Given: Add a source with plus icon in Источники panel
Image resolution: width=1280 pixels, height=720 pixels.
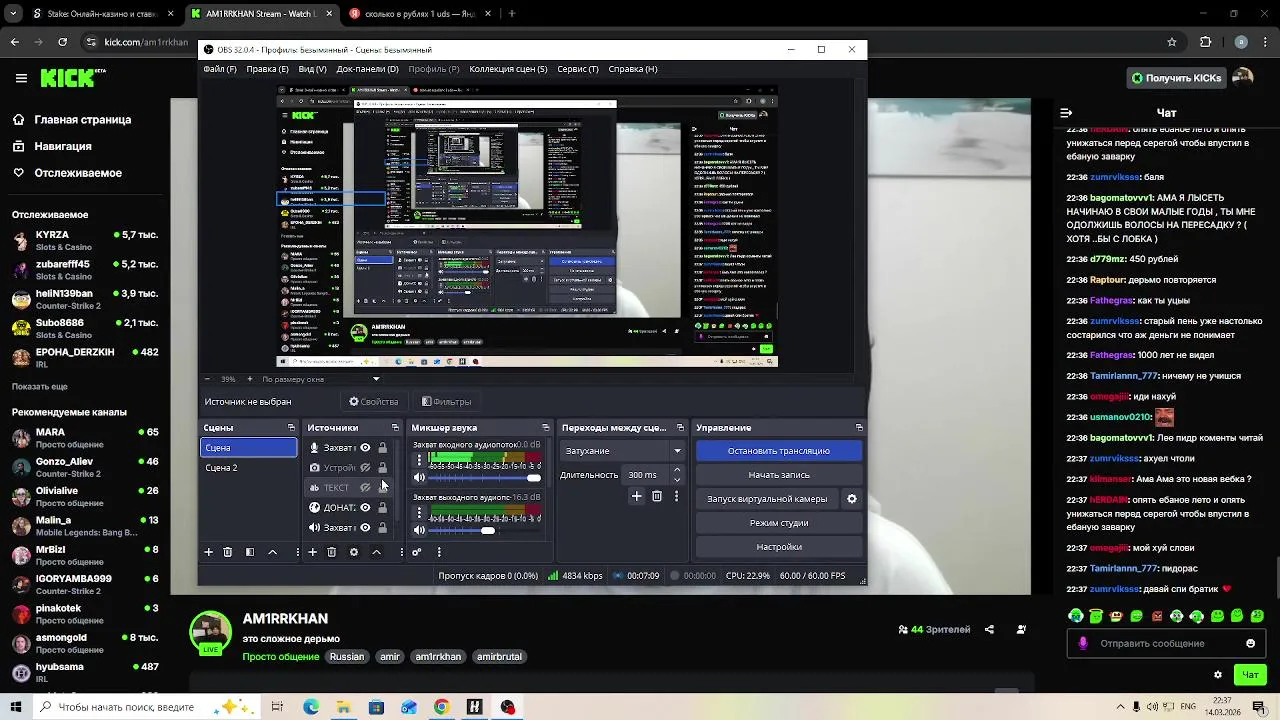Looking at the screenshot, I should [312, 552].
